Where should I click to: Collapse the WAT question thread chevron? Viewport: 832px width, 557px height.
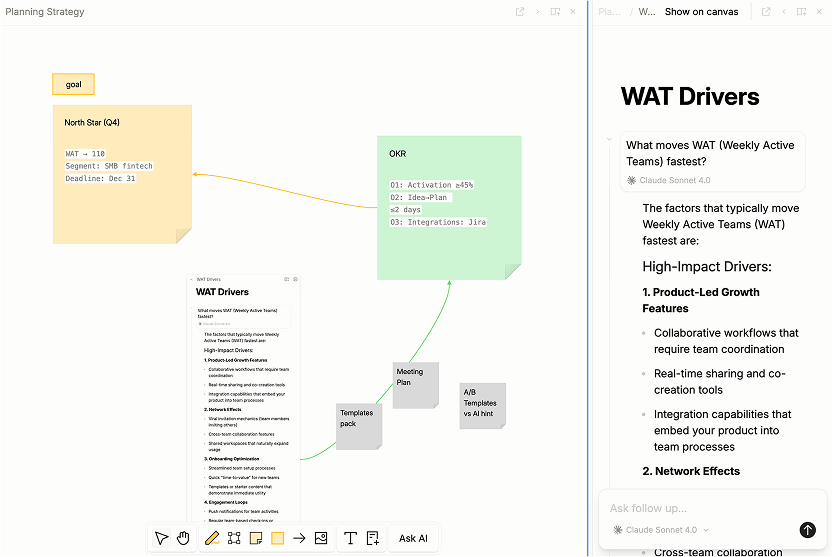pyautogui.click(x=607, y=139)
